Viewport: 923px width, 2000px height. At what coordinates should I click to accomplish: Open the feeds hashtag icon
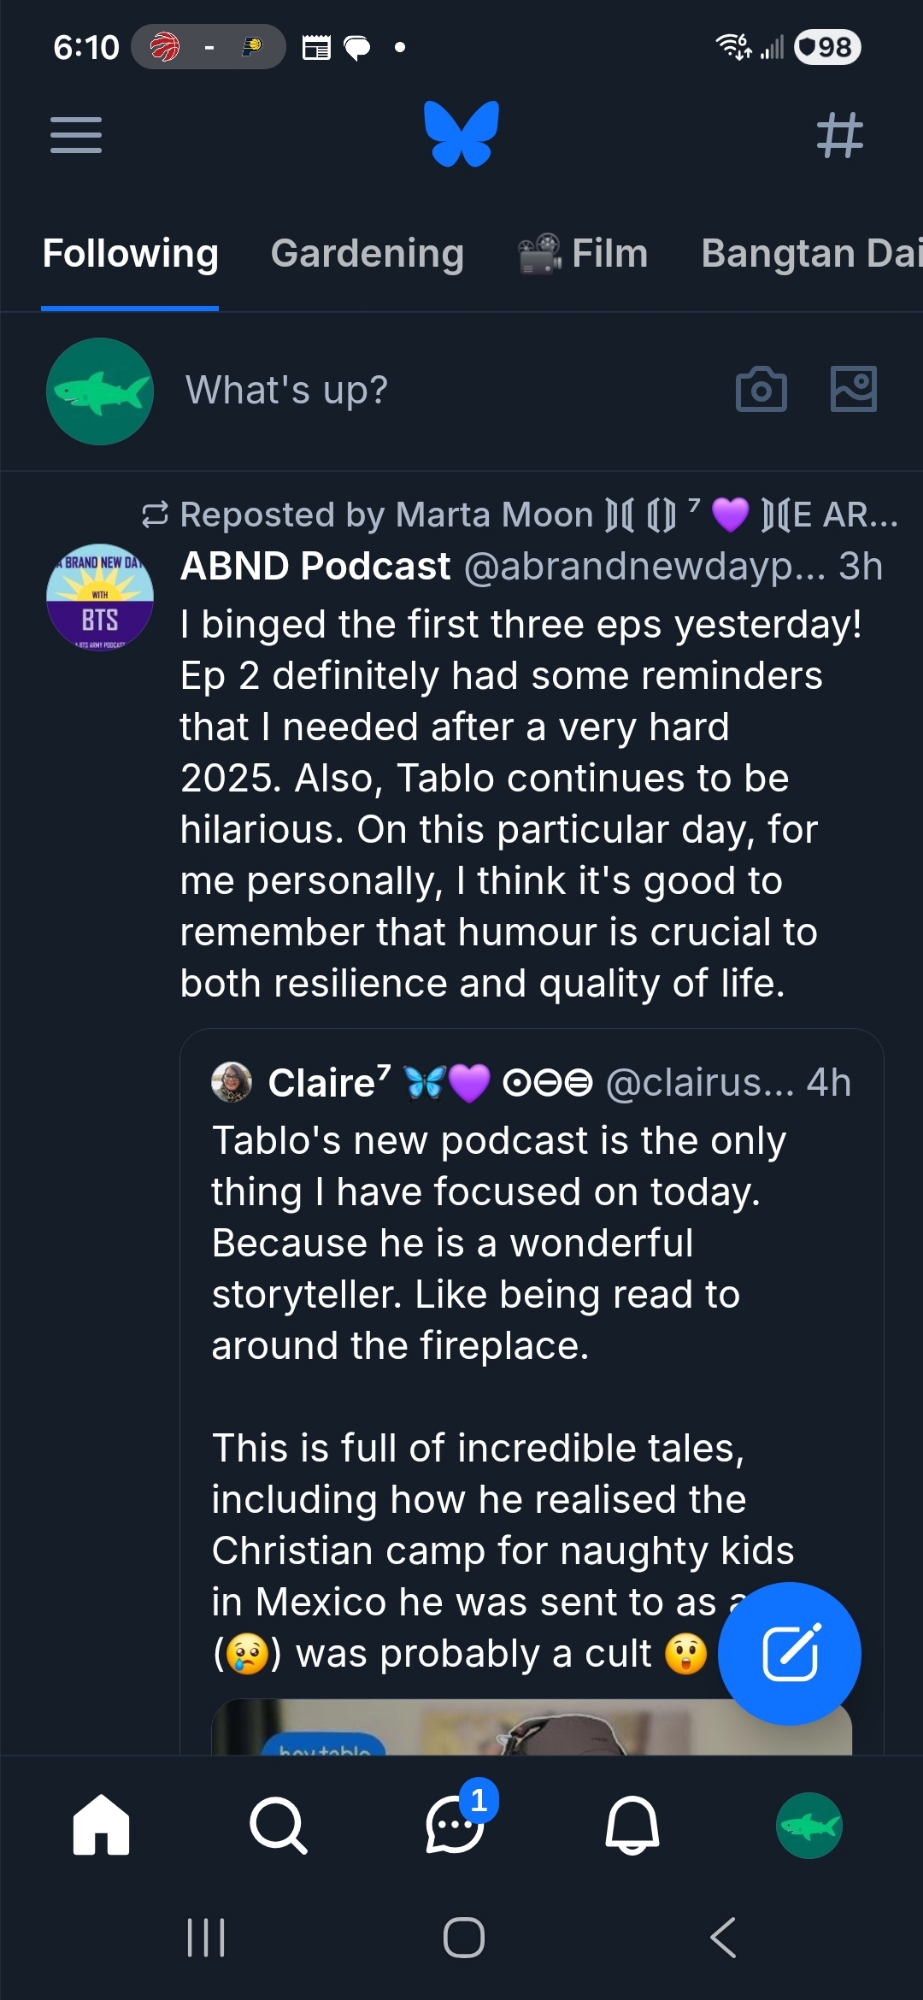click(839, 135)
